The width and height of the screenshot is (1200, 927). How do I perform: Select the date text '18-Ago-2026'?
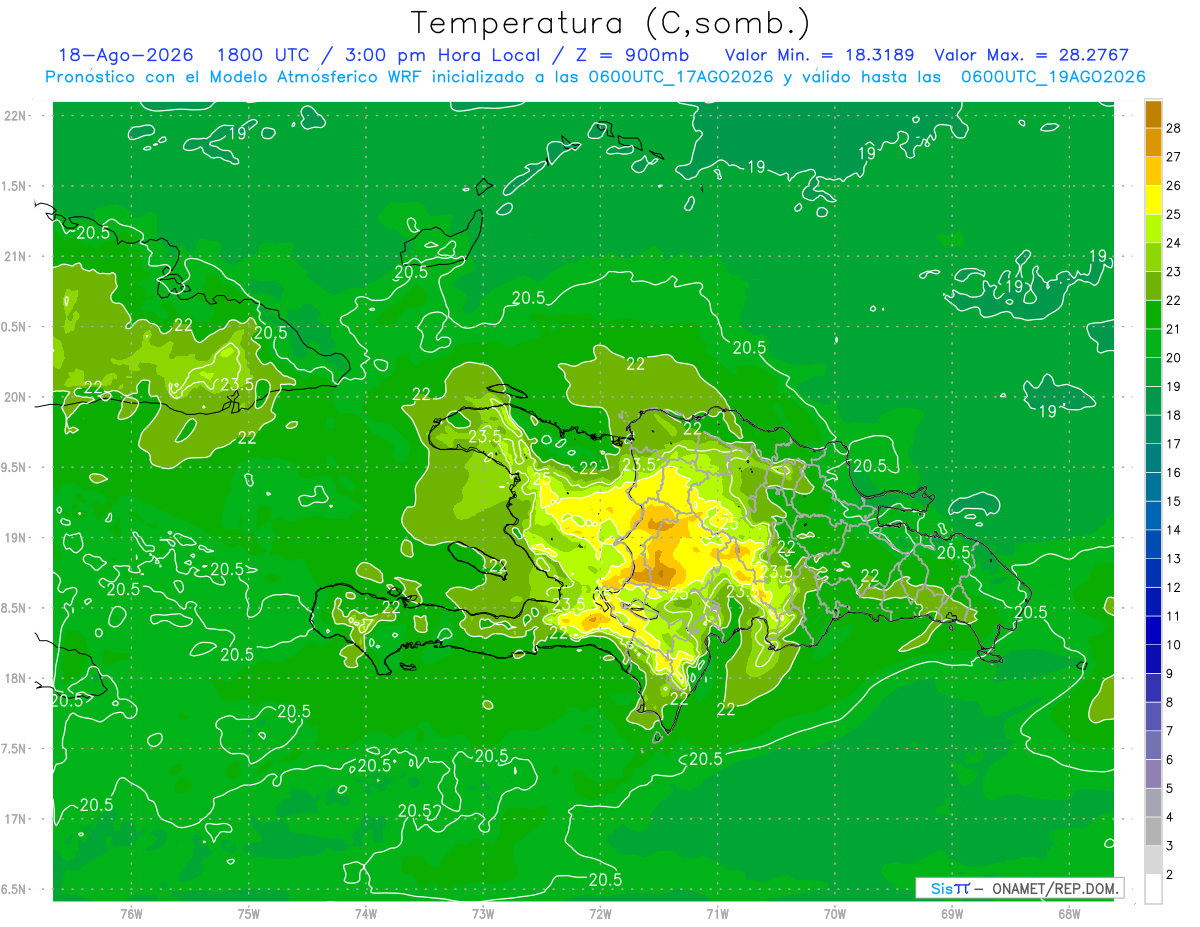coord(125,55)
